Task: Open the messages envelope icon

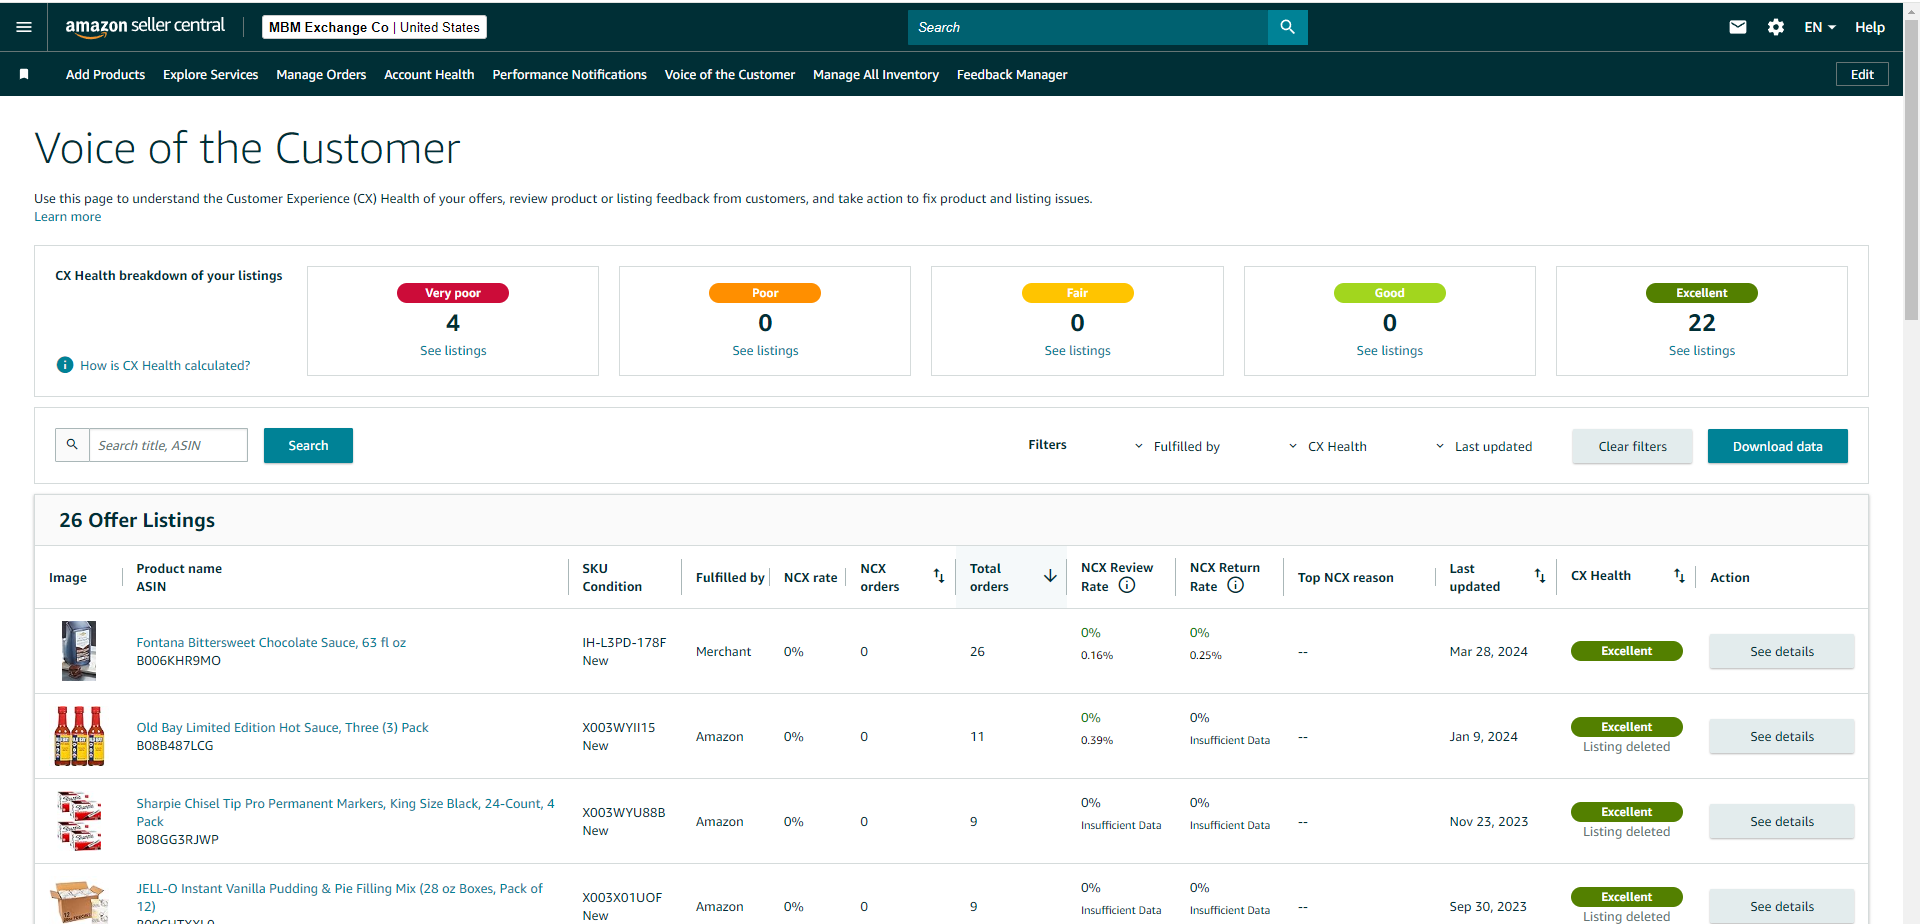Action: (1738, 27)
